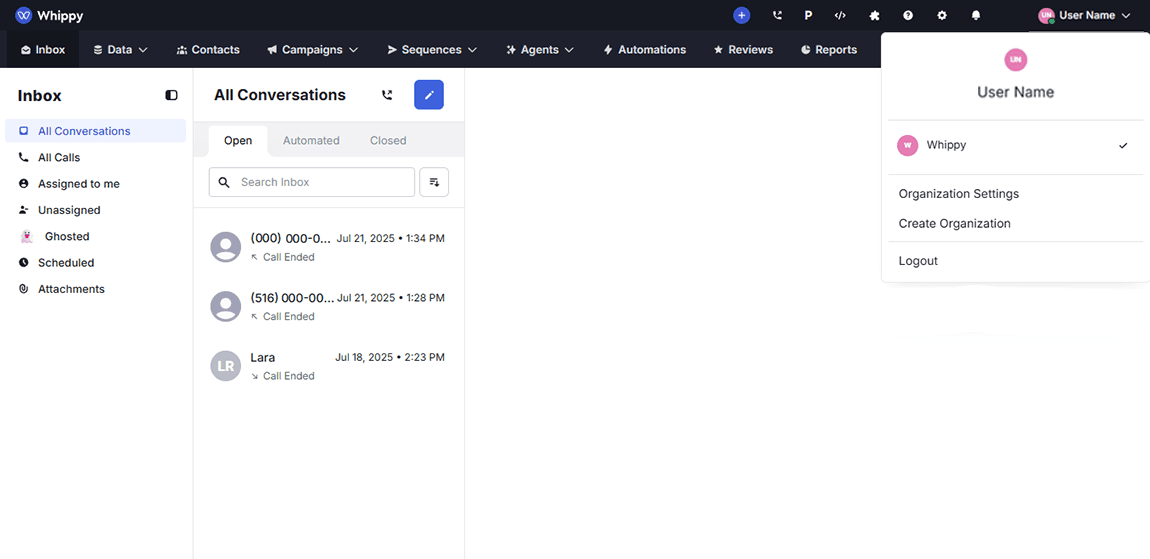Click the User Name heading in the dropdown
Viewport: 1150px width, 559px height.
pyautogui.click(x=1016, y=92)
